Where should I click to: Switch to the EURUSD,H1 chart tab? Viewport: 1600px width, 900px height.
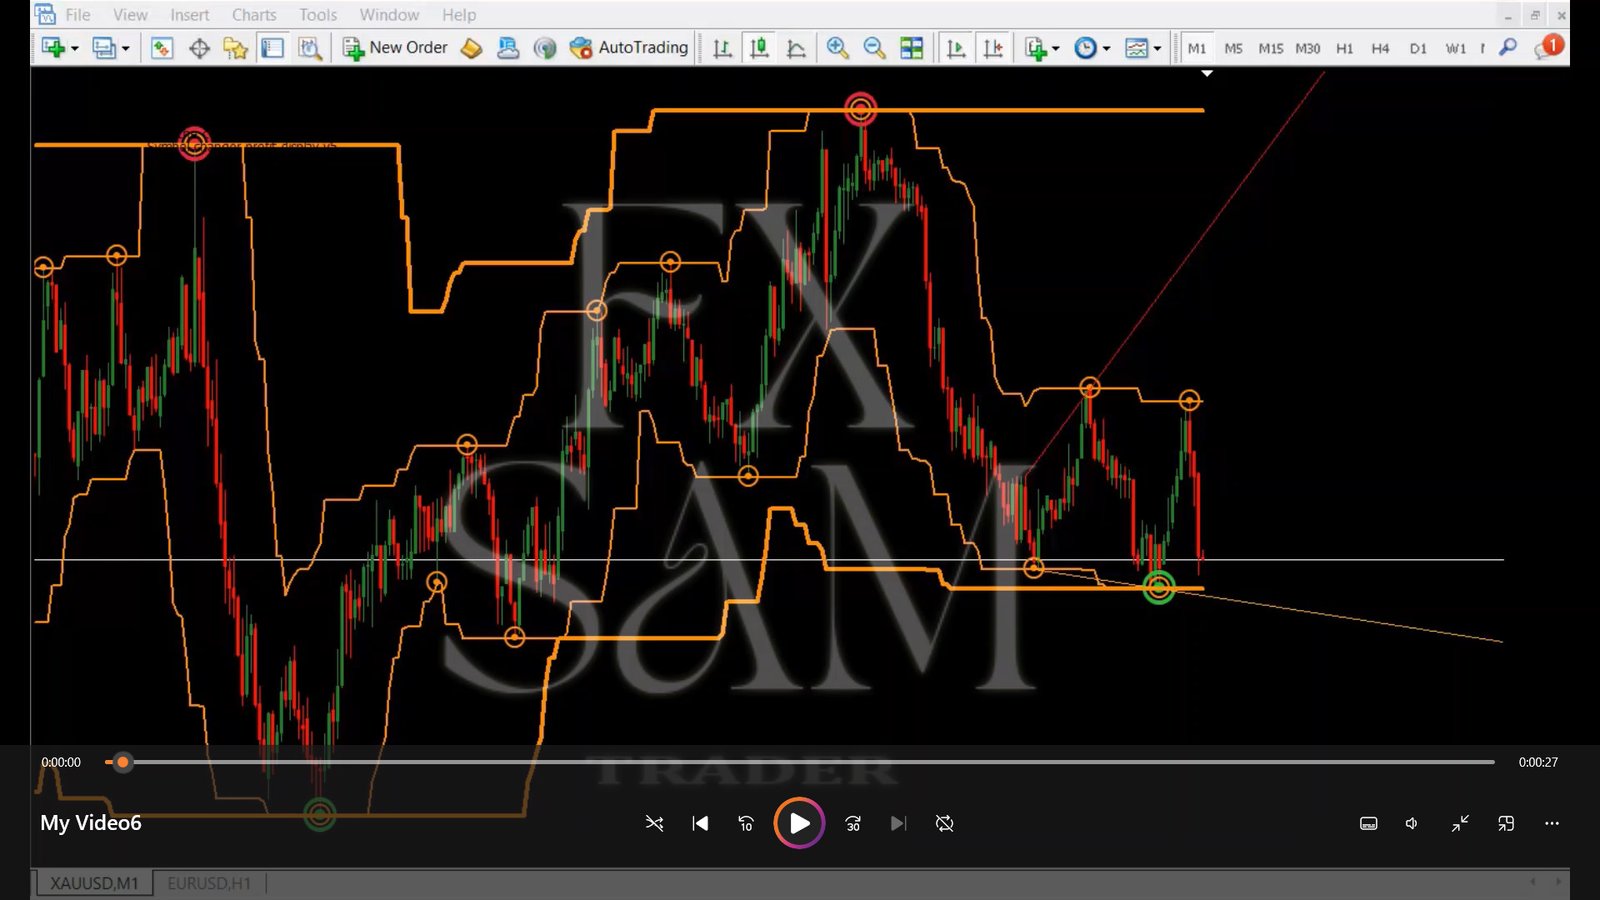(209, 883)
